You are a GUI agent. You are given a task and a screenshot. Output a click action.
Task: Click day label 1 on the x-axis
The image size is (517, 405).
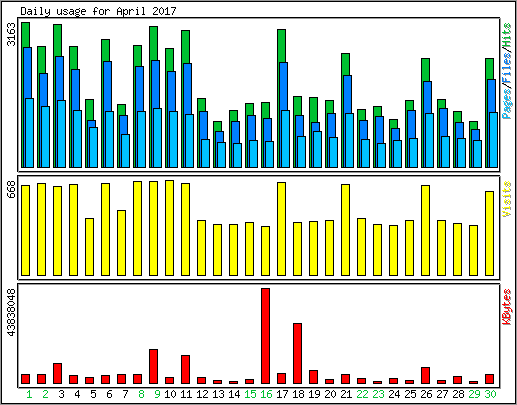(x=29, y=394)
